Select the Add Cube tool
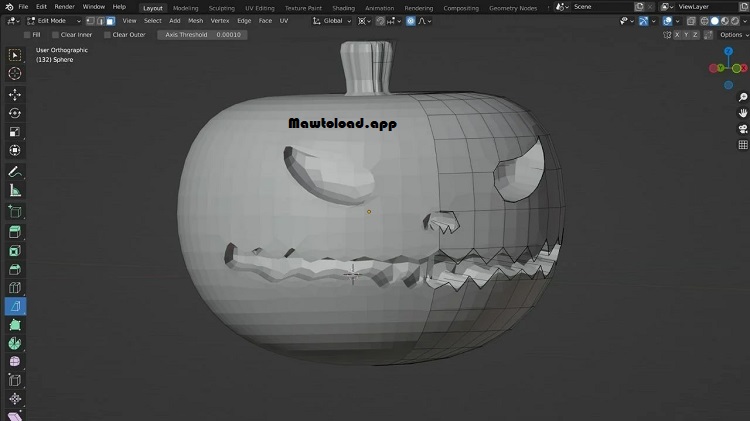 pyautogui.click(x=15, y=211)
